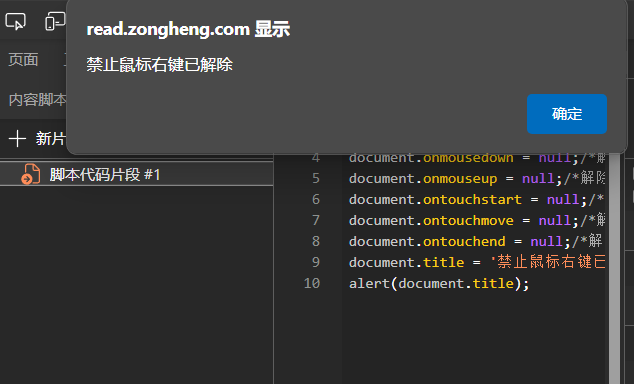Click the document.title assignment line
The image size is (634, 384).
click(x=477, y=262)
